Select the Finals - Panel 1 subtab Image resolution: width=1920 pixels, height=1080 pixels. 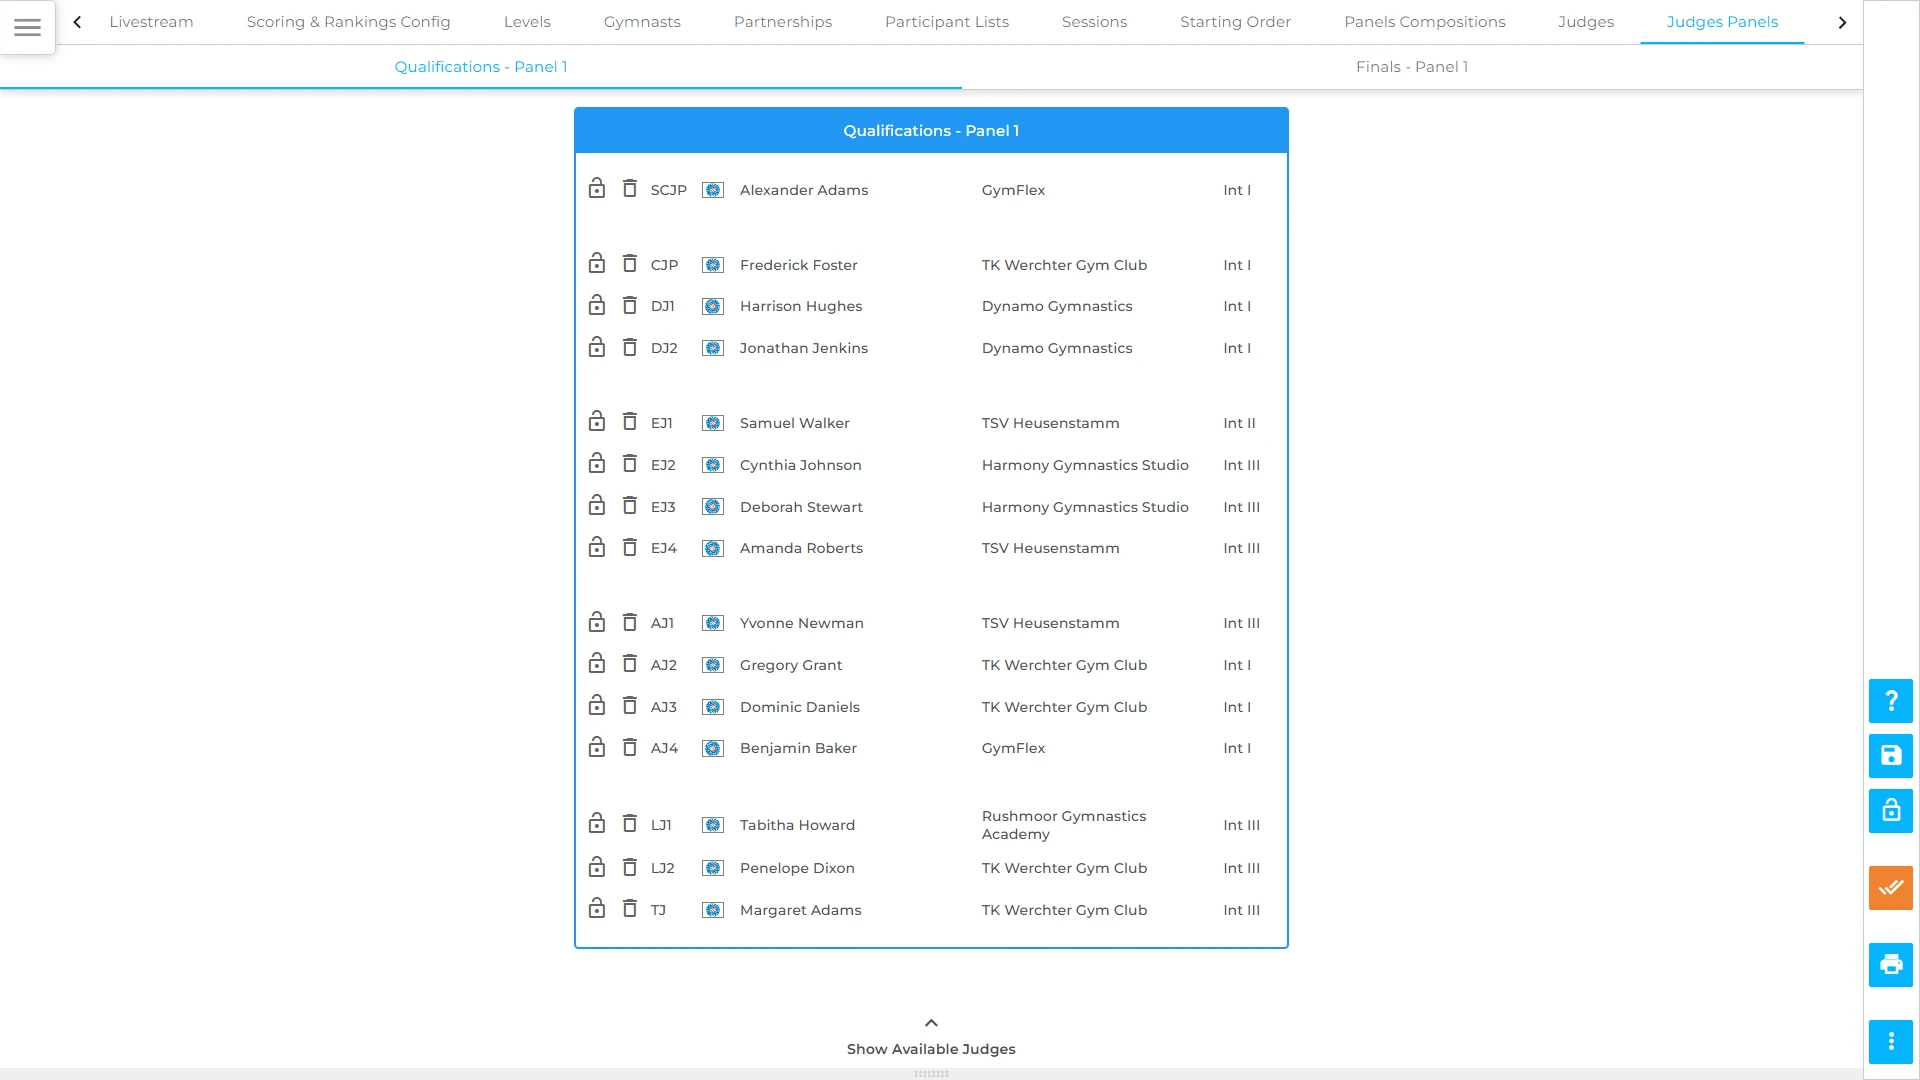click(1412, 67)
